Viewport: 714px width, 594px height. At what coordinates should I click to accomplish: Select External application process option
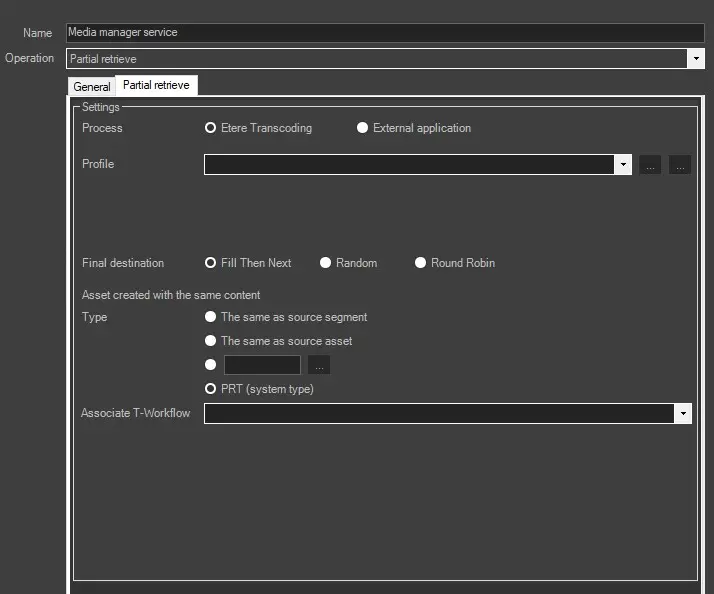363,128
